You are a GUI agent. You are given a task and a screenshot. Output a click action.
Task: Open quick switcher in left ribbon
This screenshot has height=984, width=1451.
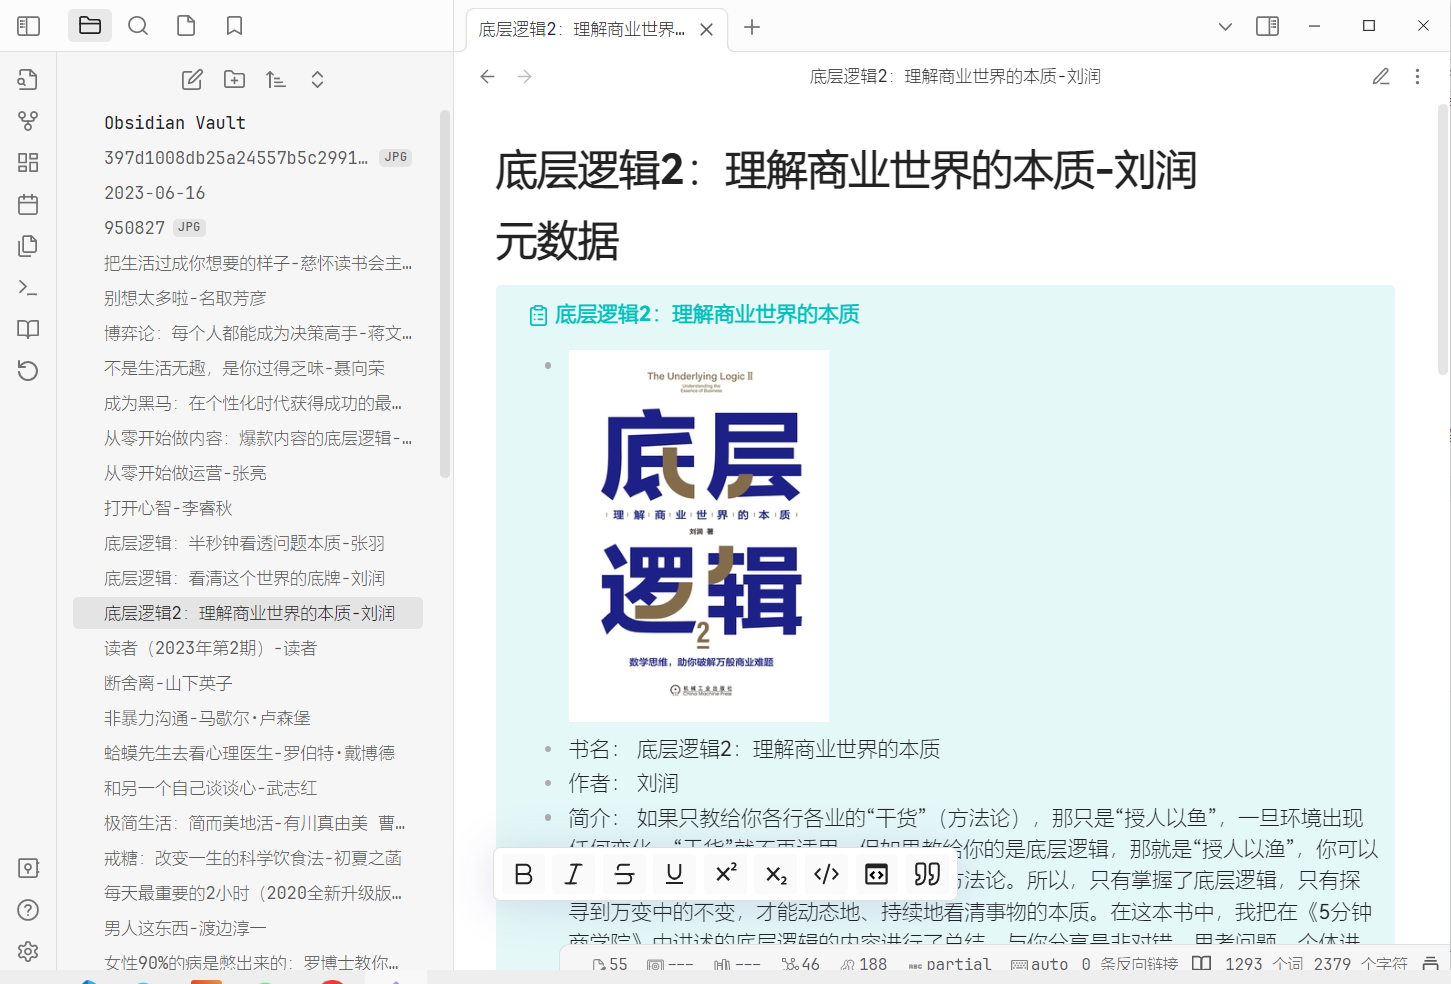28,80
